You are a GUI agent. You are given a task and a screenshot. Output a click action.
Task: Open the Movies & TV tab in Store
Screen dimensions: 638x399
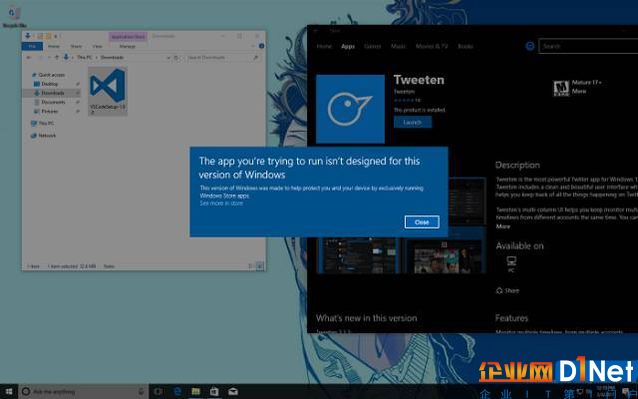click(x=432, y=46)
